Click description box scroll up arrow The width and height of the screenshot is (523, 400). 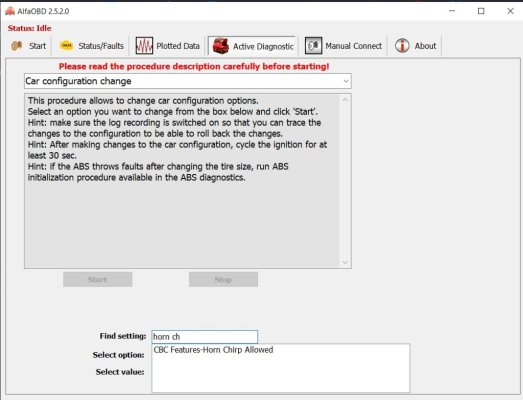[345, 100]
